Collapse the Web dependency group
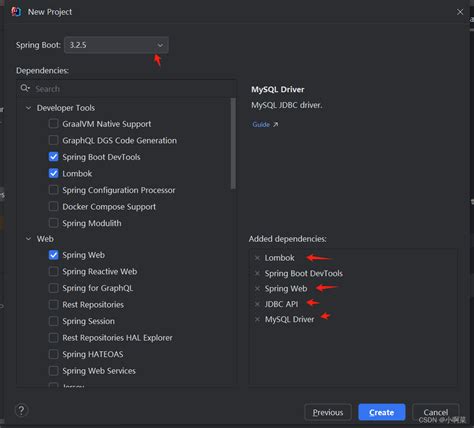474x428 pixels. [x=28, y=239]
